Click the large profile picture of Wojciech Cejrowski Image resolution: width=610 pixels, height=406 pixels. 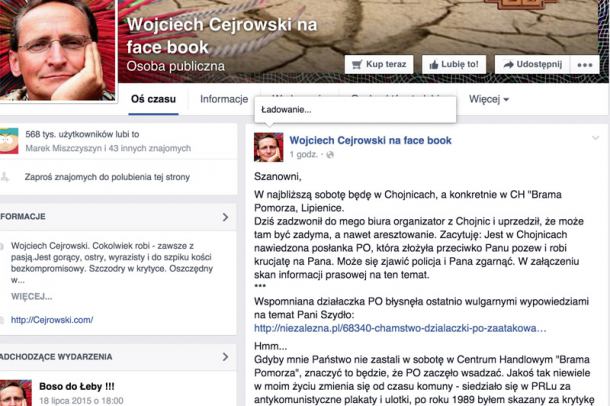click(58, 50)
